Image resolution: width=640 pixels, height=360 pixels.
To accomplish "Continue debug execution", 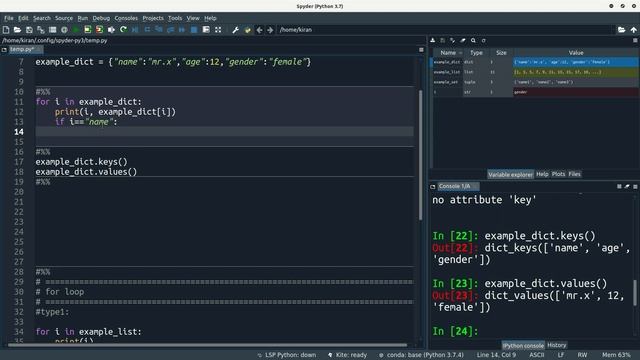I will (182, 30).
